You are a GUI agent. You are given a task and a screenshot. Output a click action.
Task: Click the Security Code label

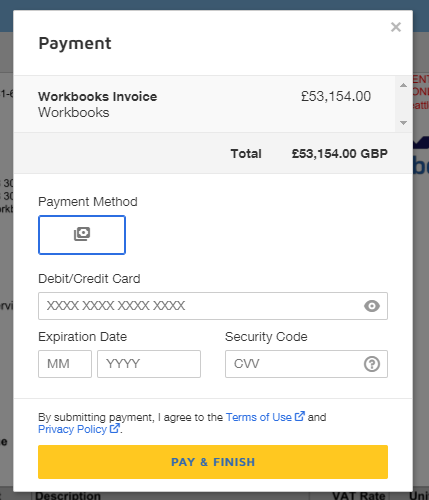click(266, 337)
